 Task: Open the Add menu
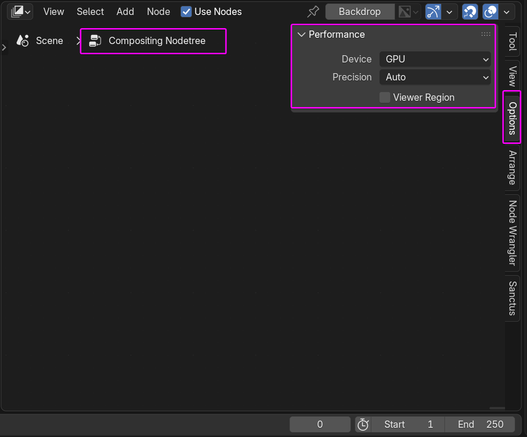click(125, 12)
